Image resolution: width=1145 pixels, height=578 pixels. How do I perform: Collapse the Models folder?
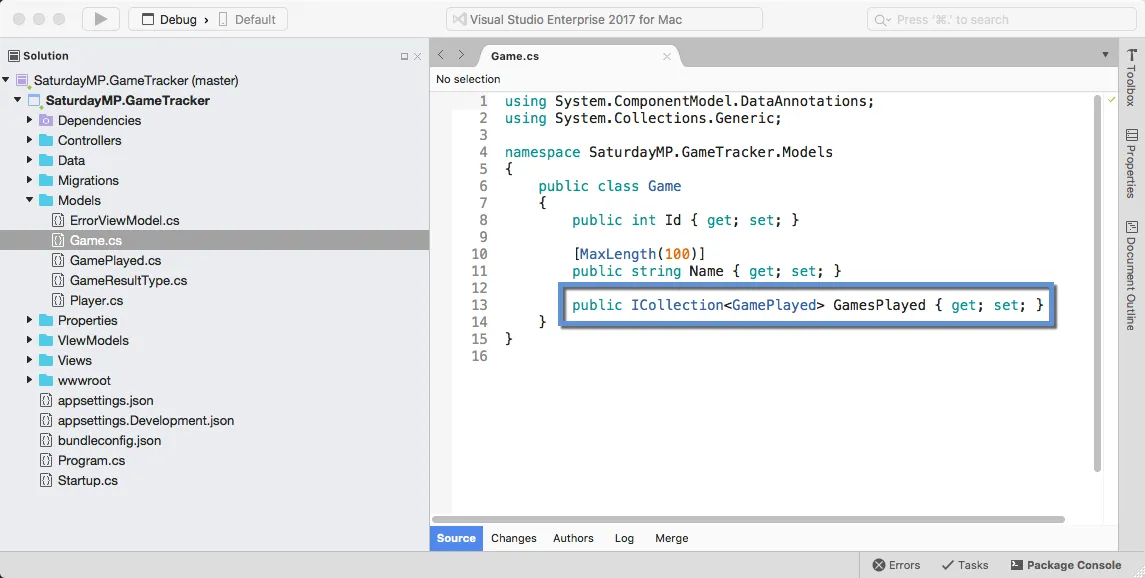(x=29, y=200)
